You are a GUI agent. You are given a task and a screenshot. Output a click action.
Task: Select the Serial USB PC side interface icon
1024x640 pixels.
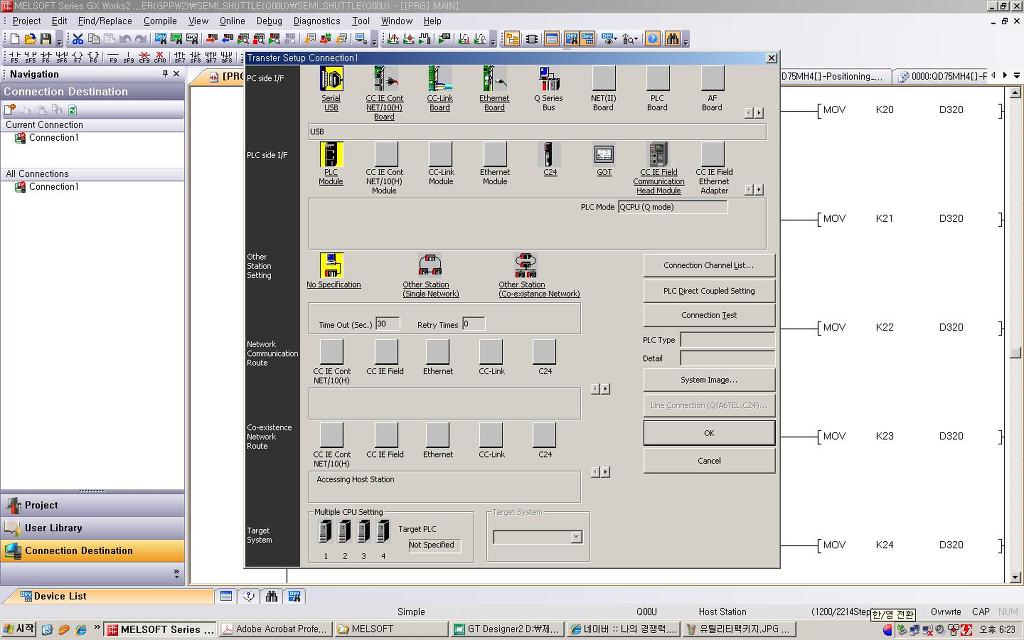coord(331,80)
